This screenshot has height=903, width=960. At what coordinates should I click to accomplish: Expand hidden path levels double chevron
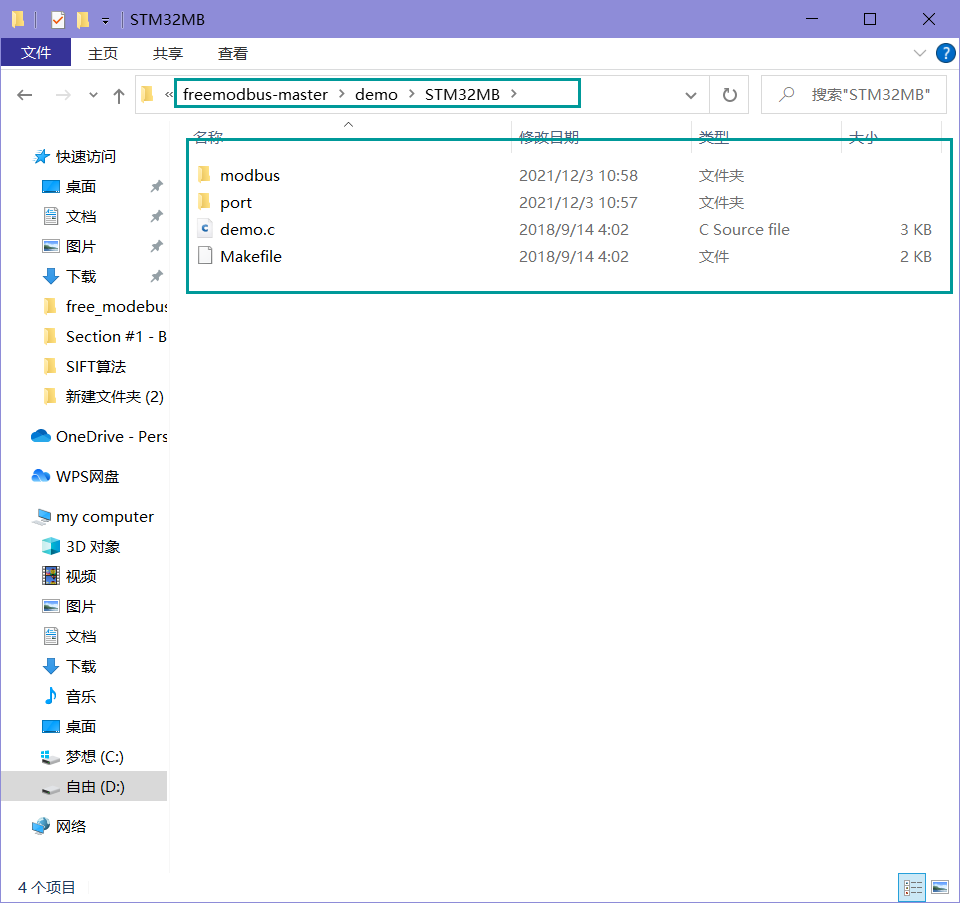168,94
